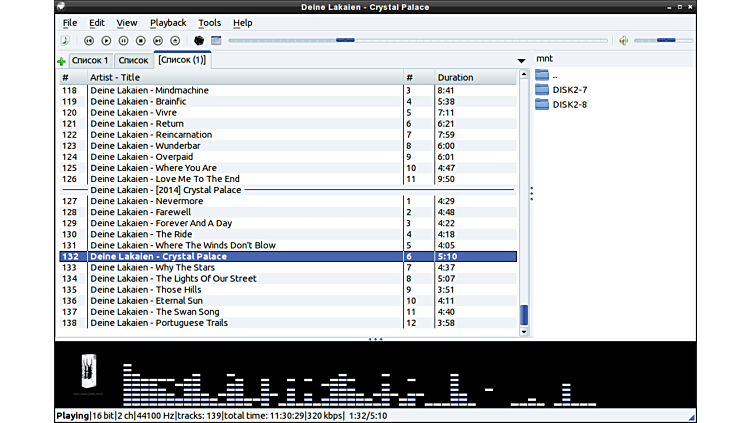Click the seek bar in the toolbar
This screenshot has height=423, width=752.
click(x=417, y=41)
